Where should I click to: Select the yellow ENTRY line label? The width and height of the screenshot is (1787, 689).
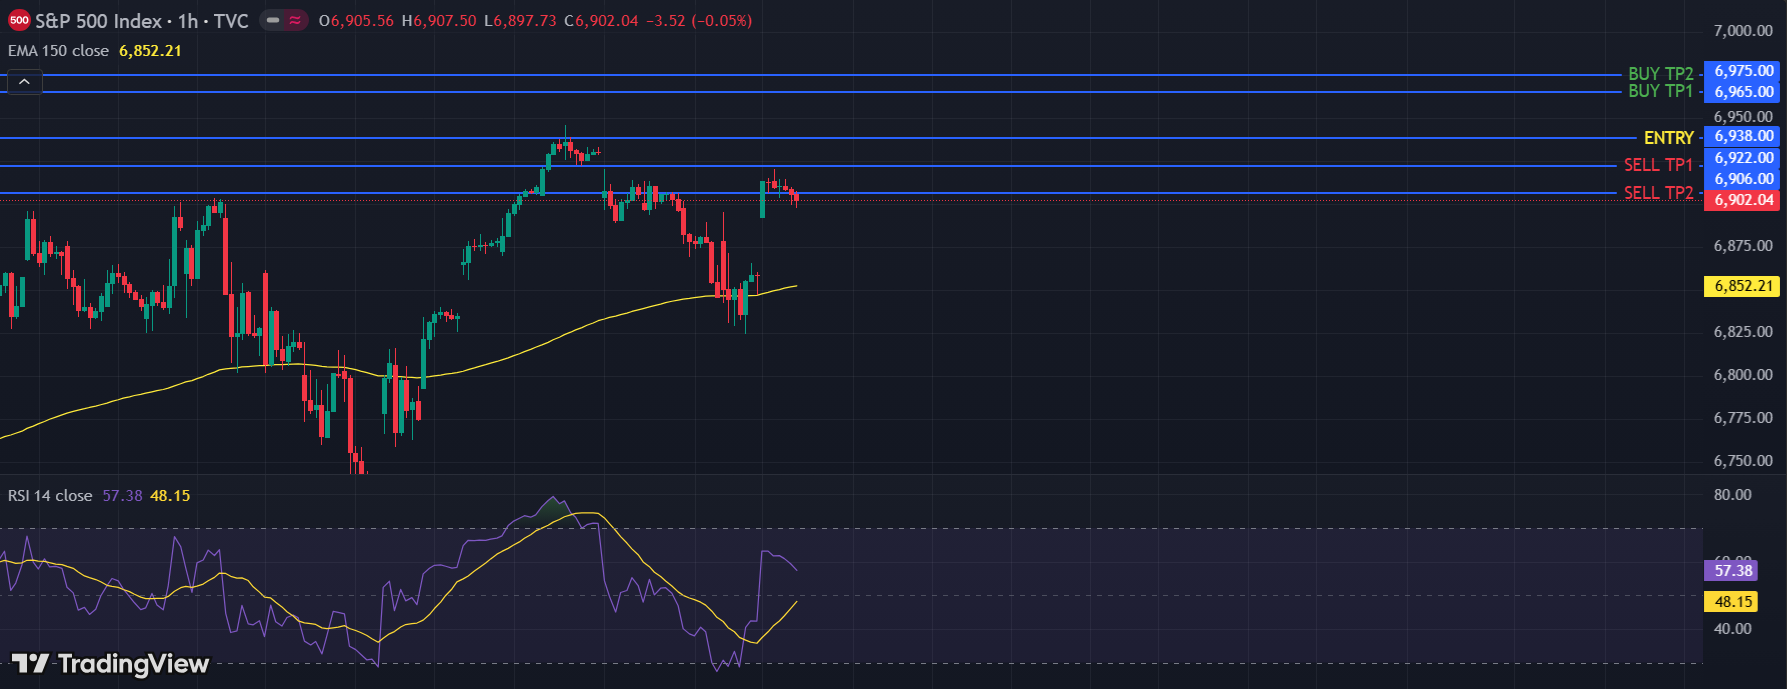[x=1668, y=138]
